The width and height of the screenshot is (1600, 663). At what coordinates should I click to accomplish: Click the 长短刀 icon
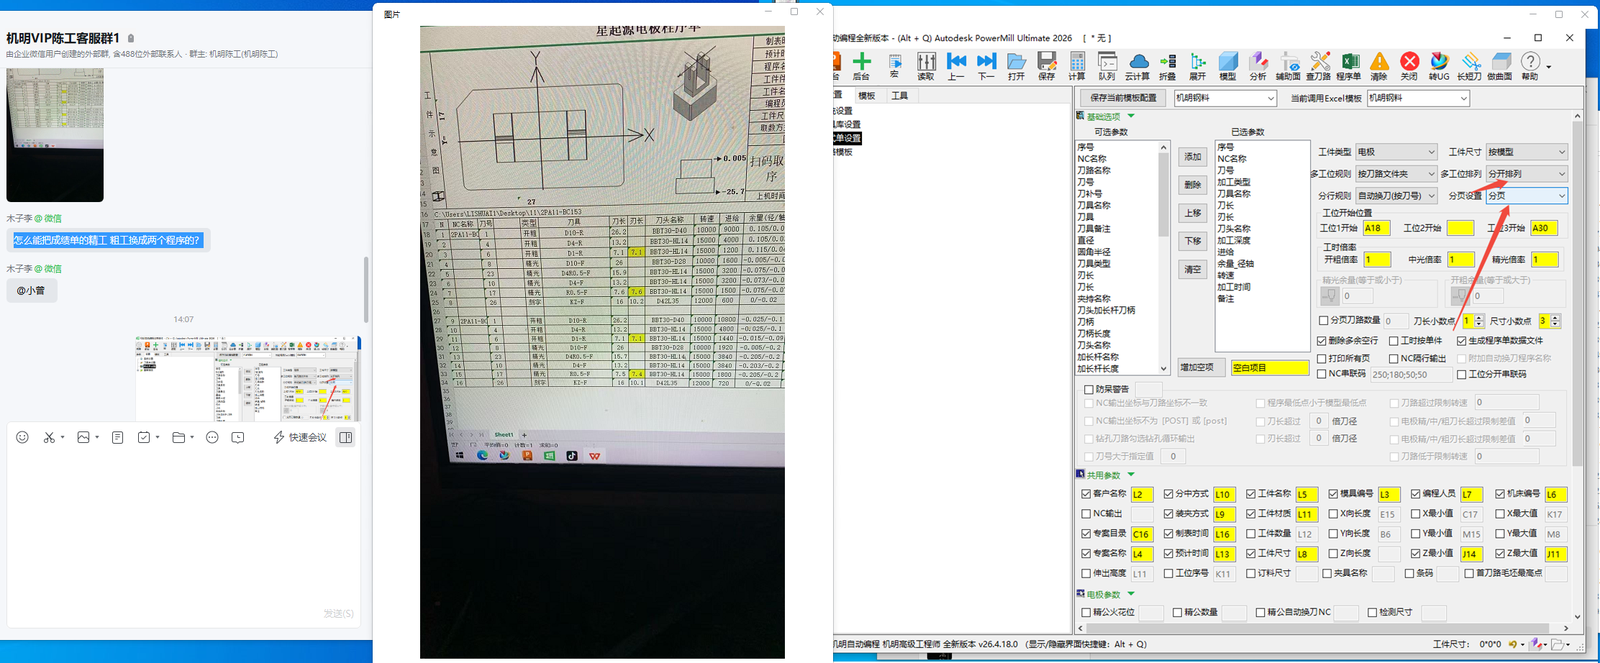1470,66
